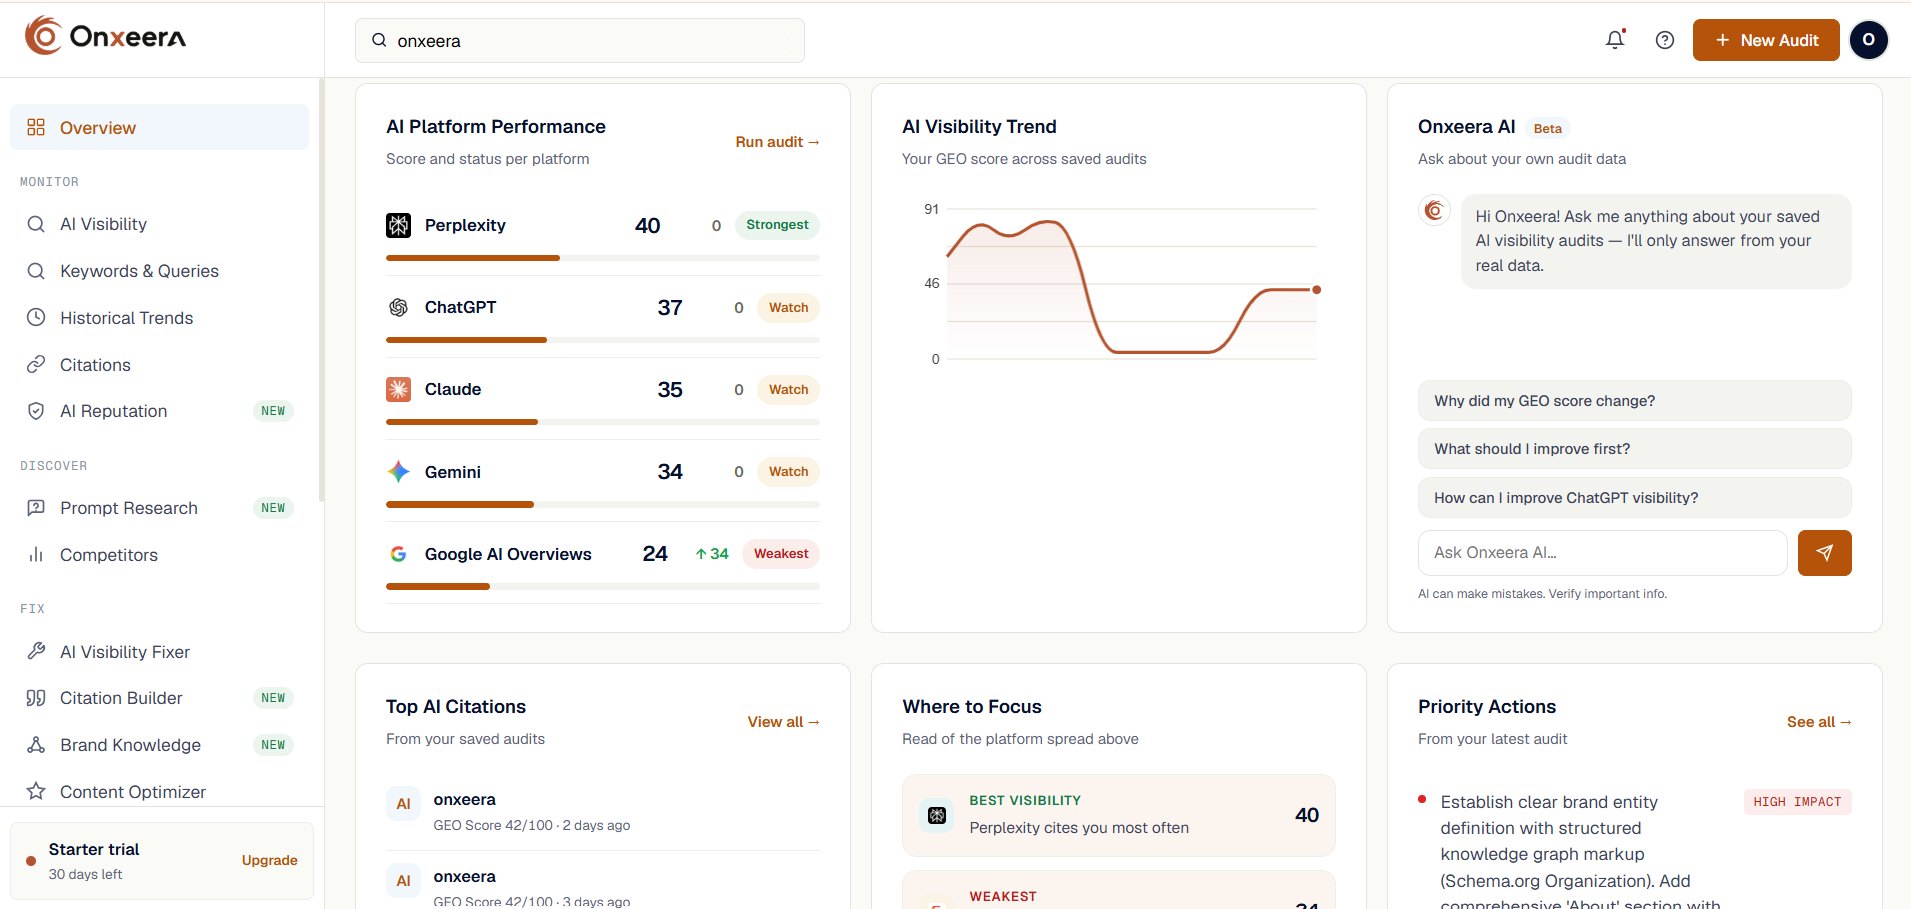Click the Competitors bar chart icon
Screen dimensions: 1911x909
coord(36,555)
